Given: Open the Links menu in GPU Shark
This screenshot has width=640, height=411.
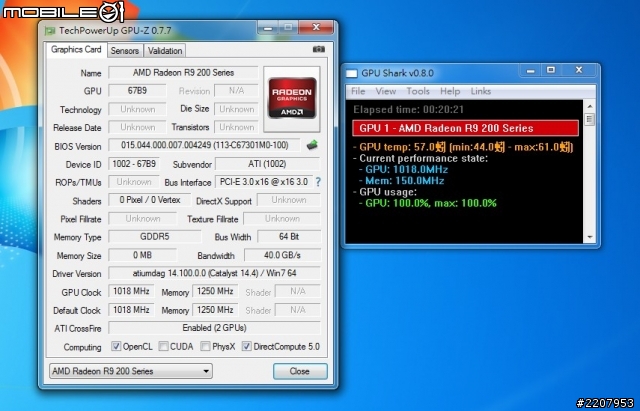Looking at the screenshot, I should [481, 91].
